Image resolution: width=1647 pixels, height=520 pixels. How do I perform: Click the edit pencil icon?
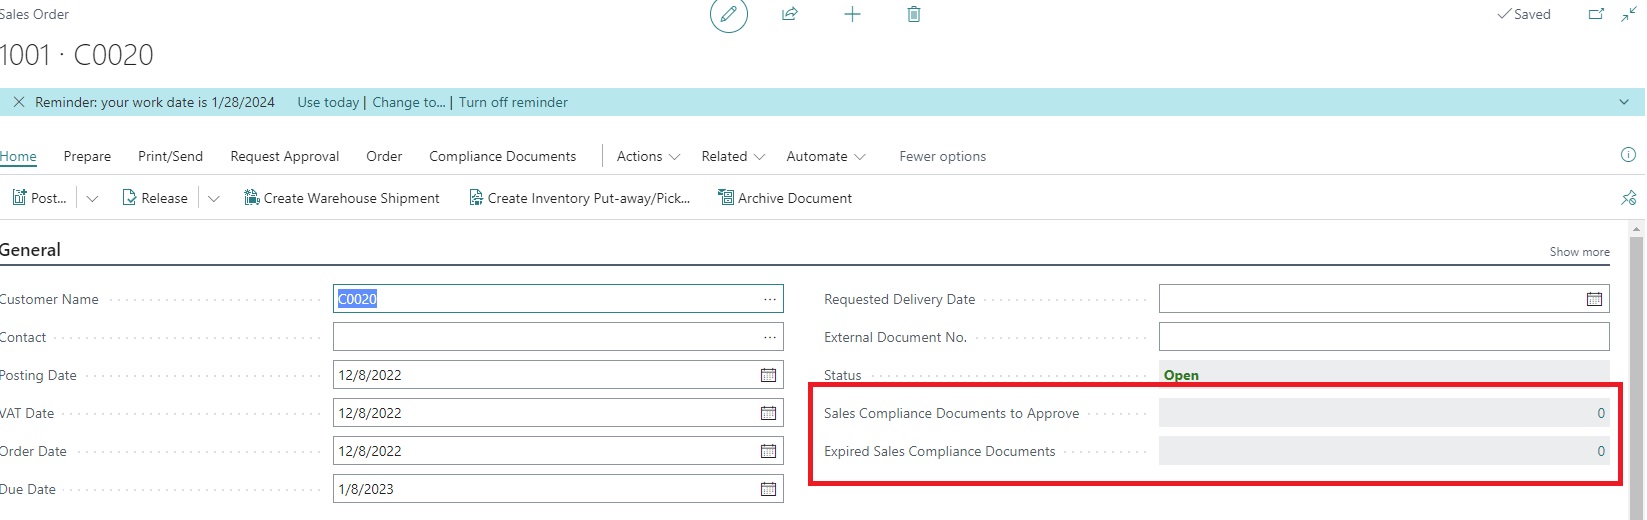tap(728, 15)
